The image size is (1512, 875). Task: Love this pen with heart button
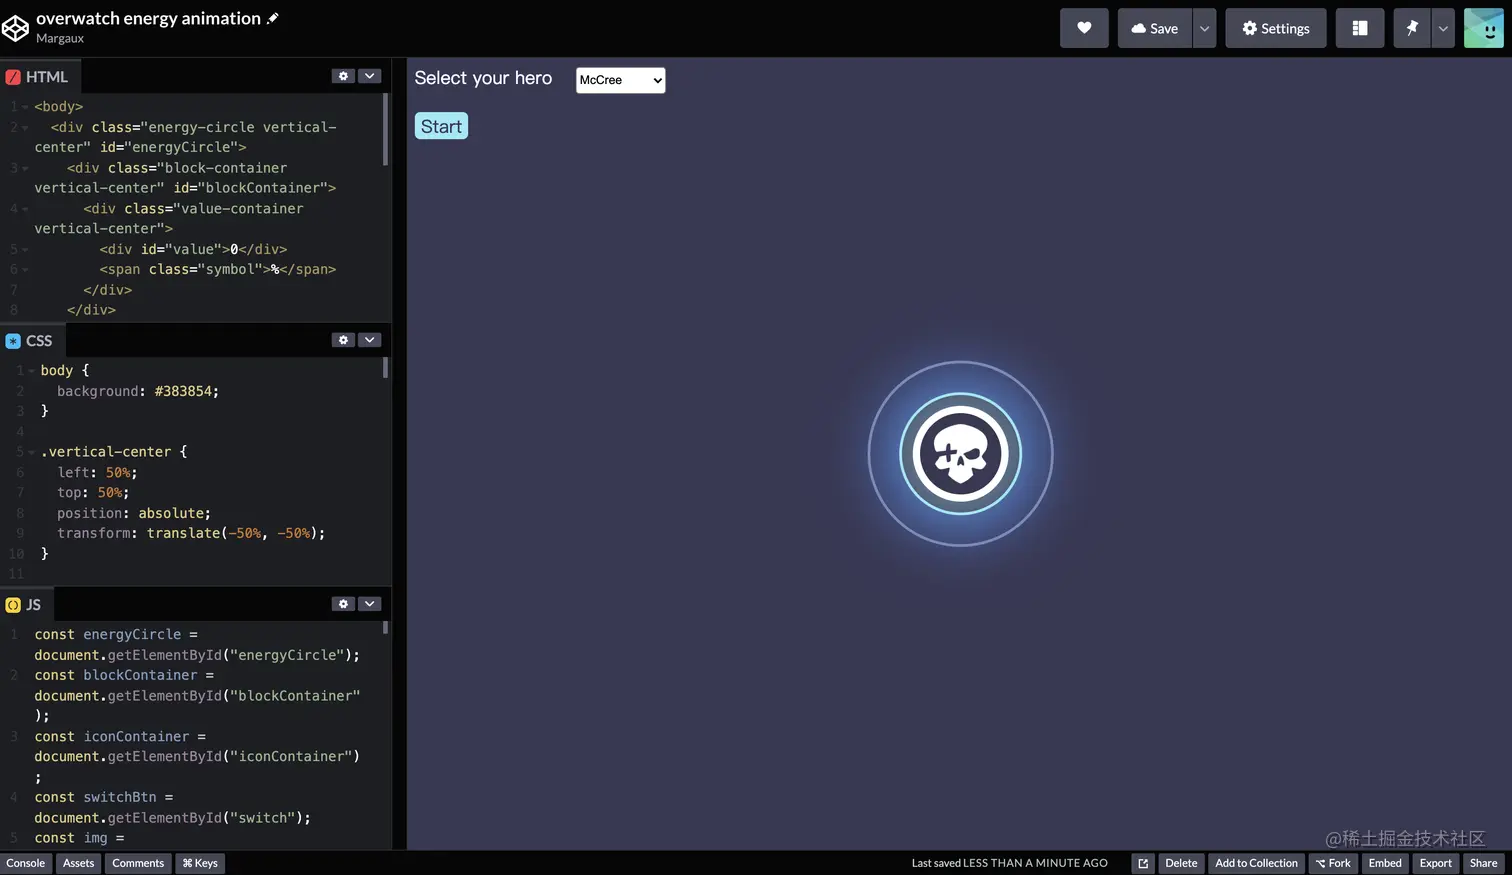[x=1084, y=28]
